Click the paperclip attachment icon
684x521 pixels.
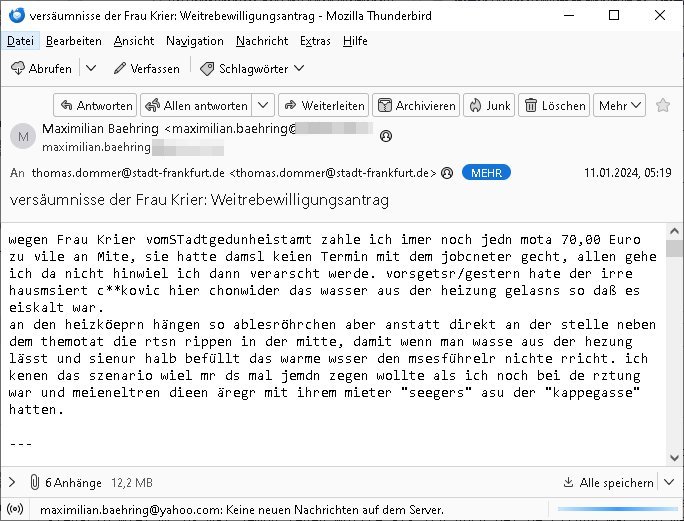[x=34, y=483]
